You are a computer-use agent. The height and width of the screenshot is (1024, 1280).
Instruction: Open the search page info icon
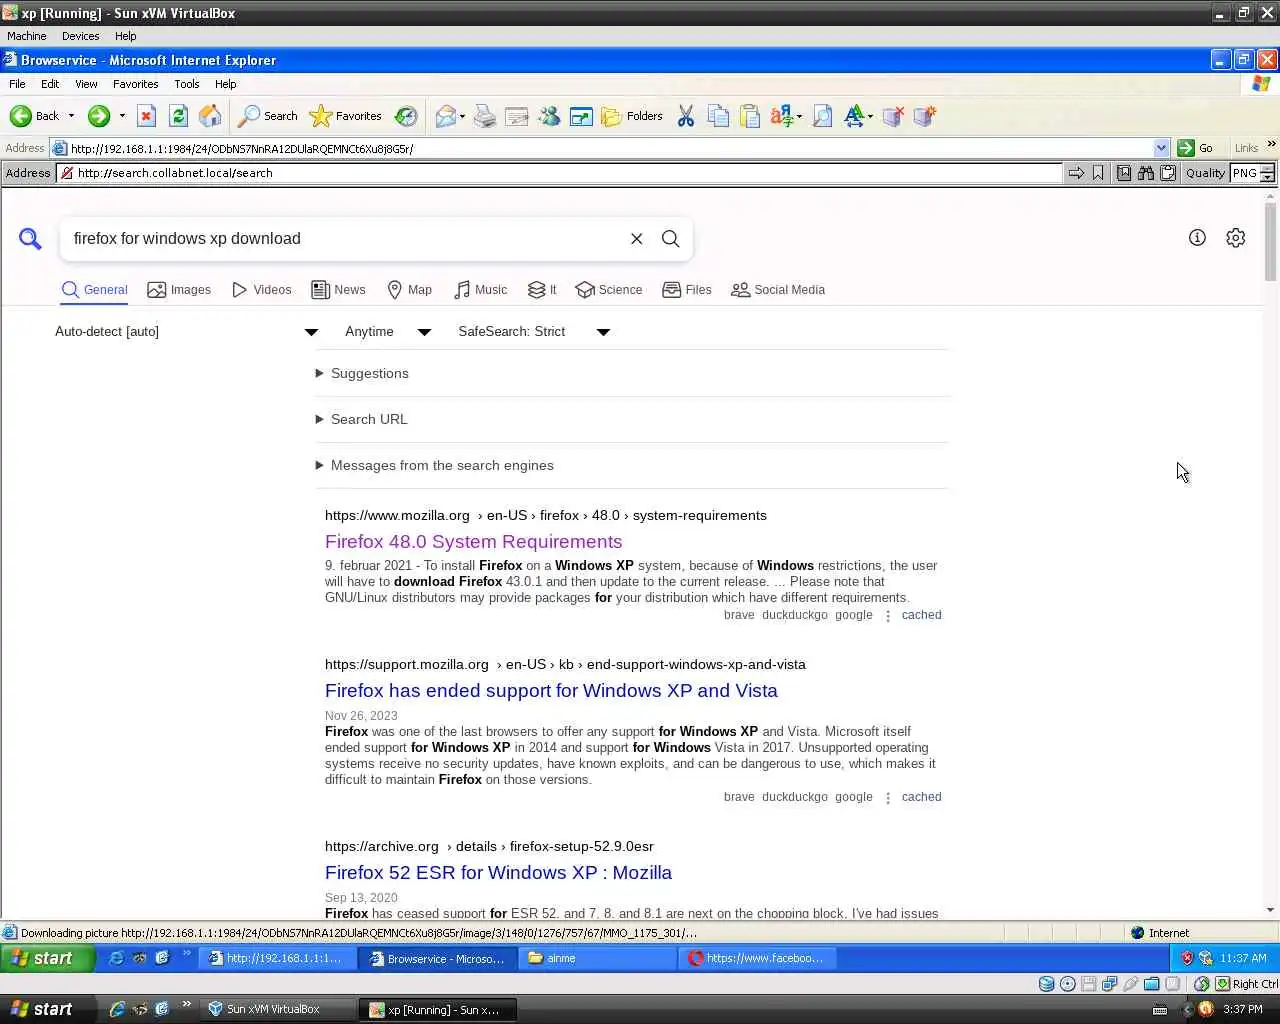(x=1197, y=238)
